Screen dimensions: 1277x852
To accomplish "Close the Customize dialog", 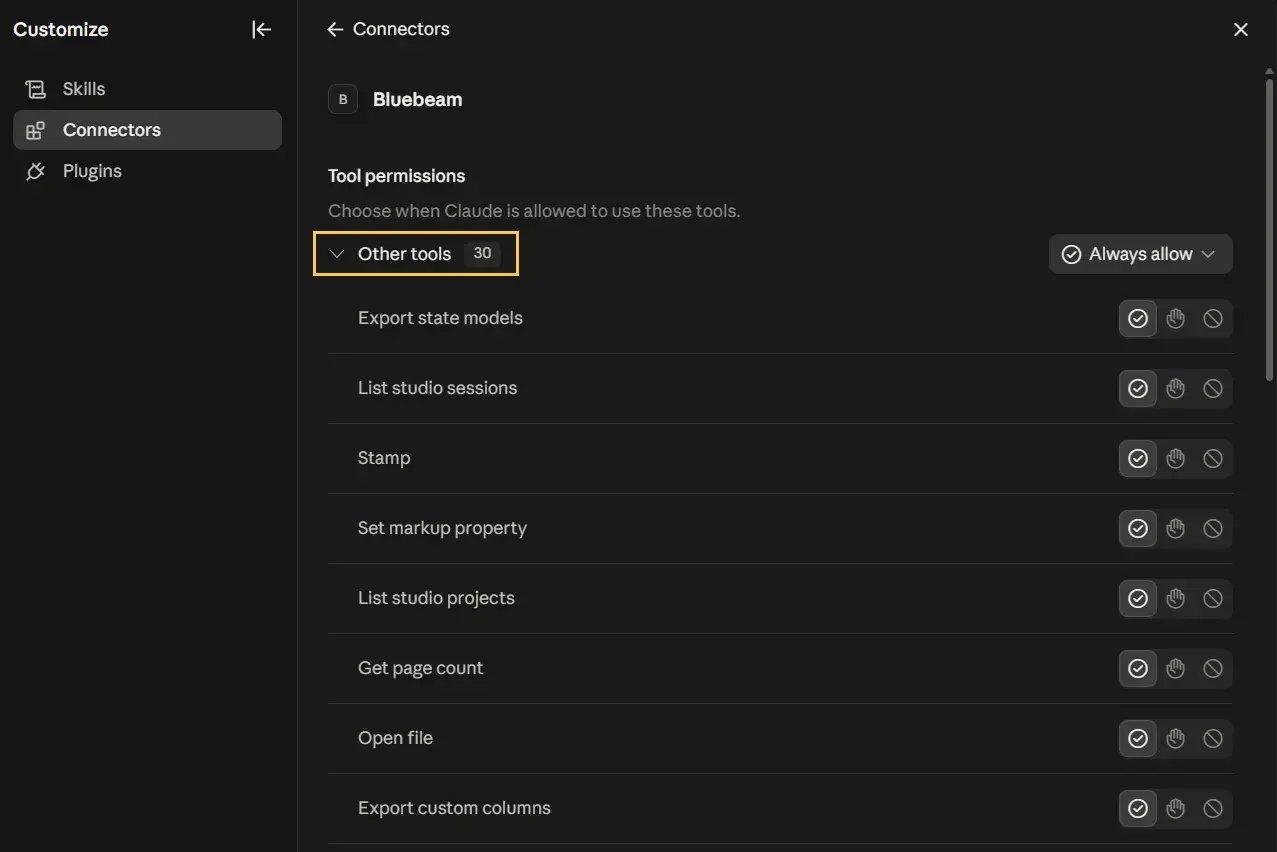I will click(1241, 30).
